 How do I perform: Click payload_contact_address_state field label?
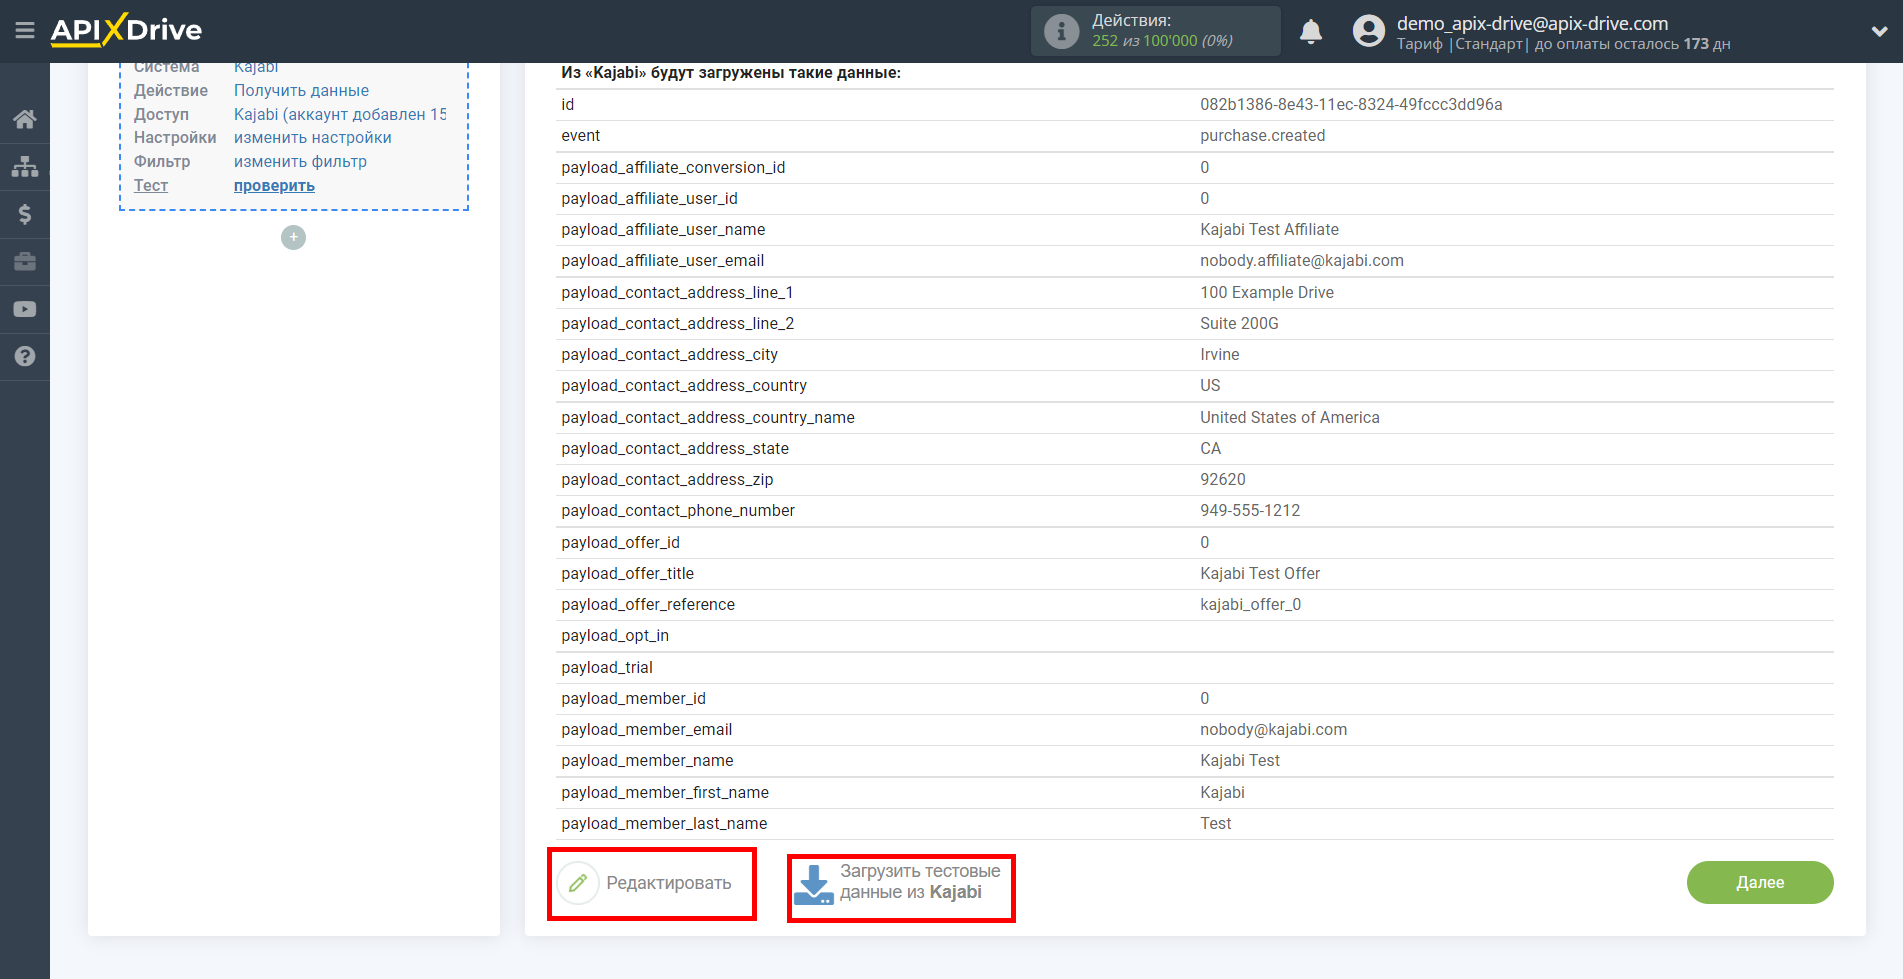675,448
